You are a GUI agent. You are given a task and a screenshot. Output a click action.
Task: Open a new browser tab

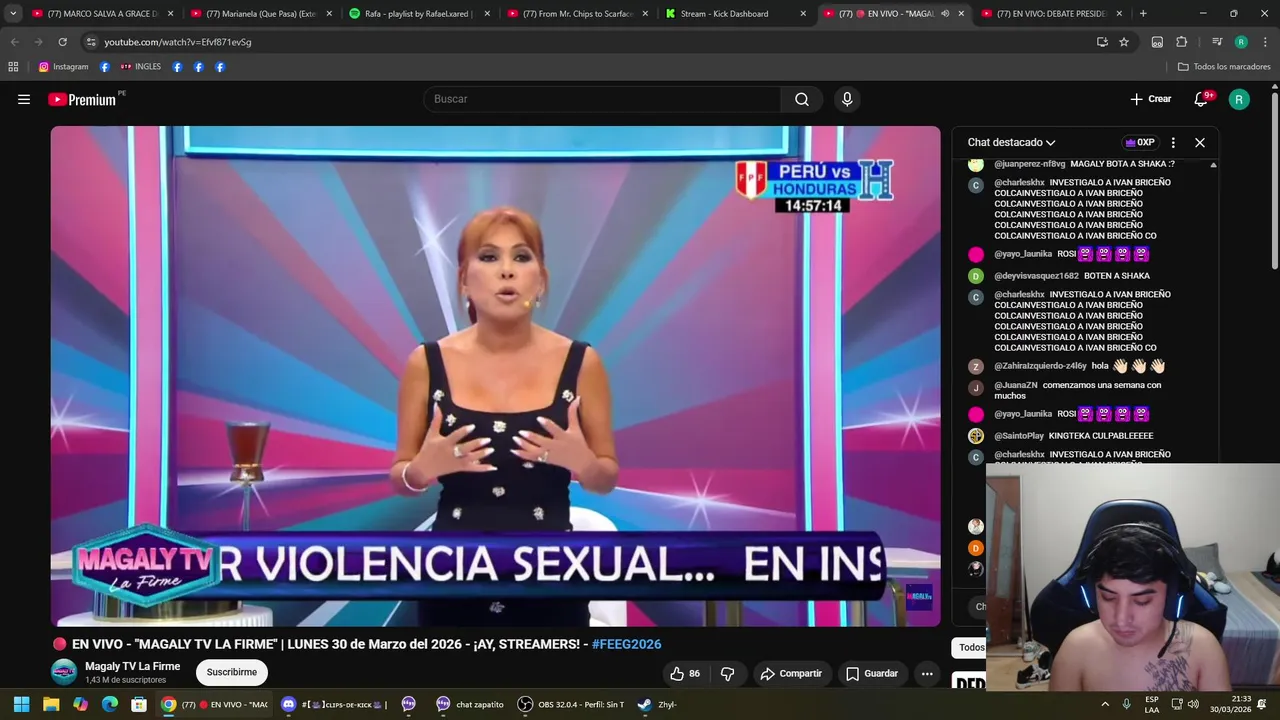(x=1143, y=14)
